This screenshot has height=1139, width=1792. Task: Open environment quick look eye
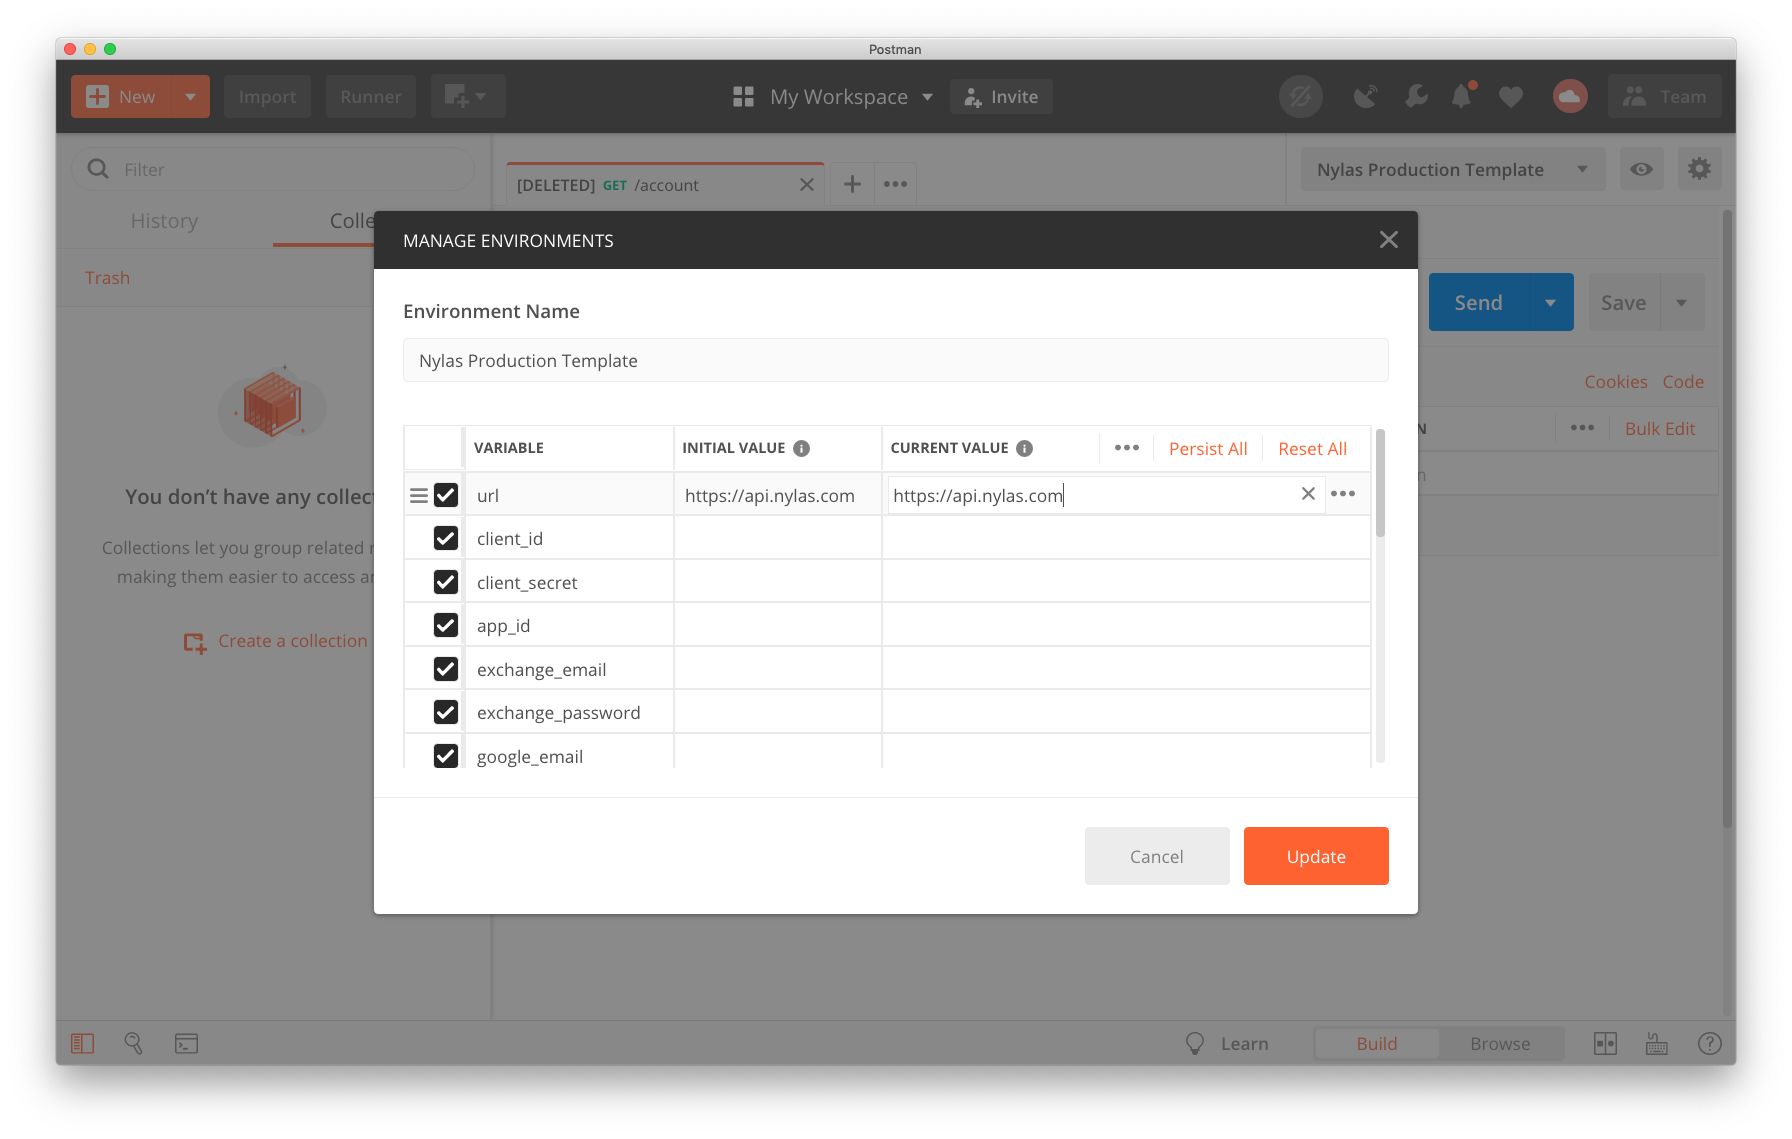tap(1641, 169)
